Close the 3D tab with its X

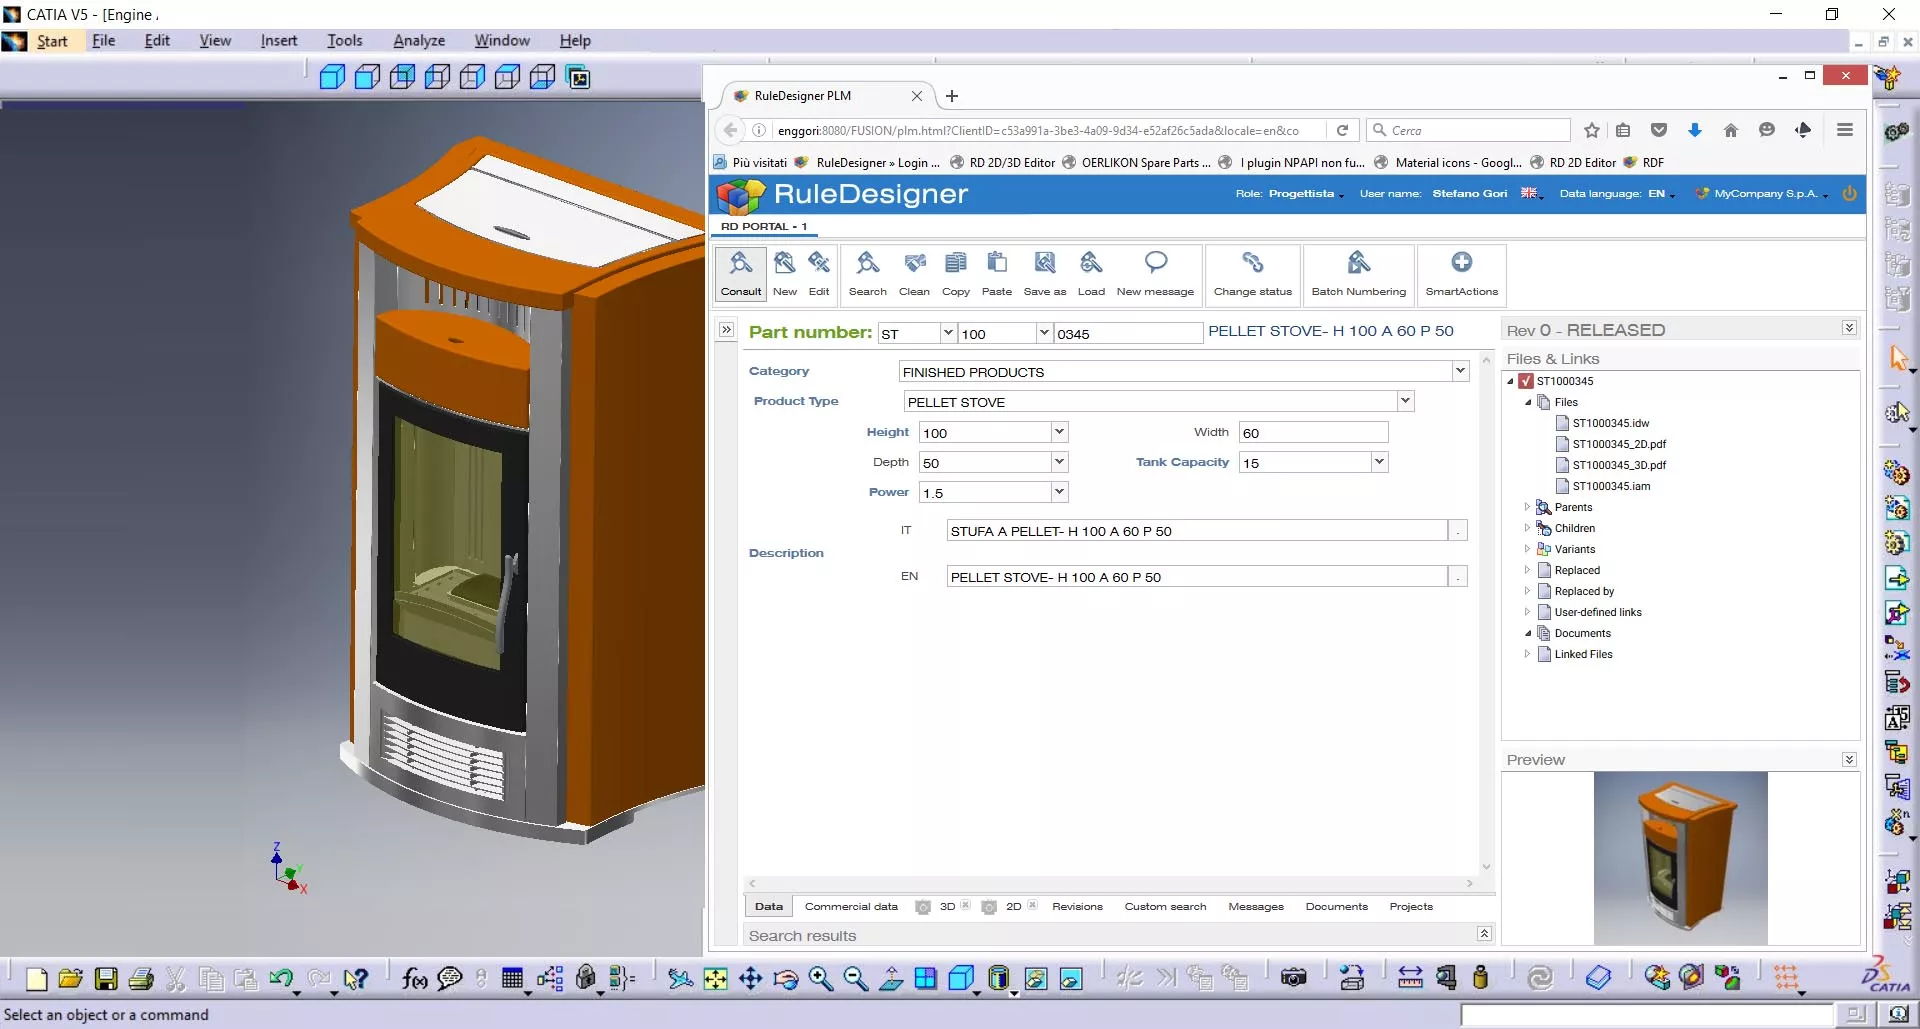coord(965,905)
